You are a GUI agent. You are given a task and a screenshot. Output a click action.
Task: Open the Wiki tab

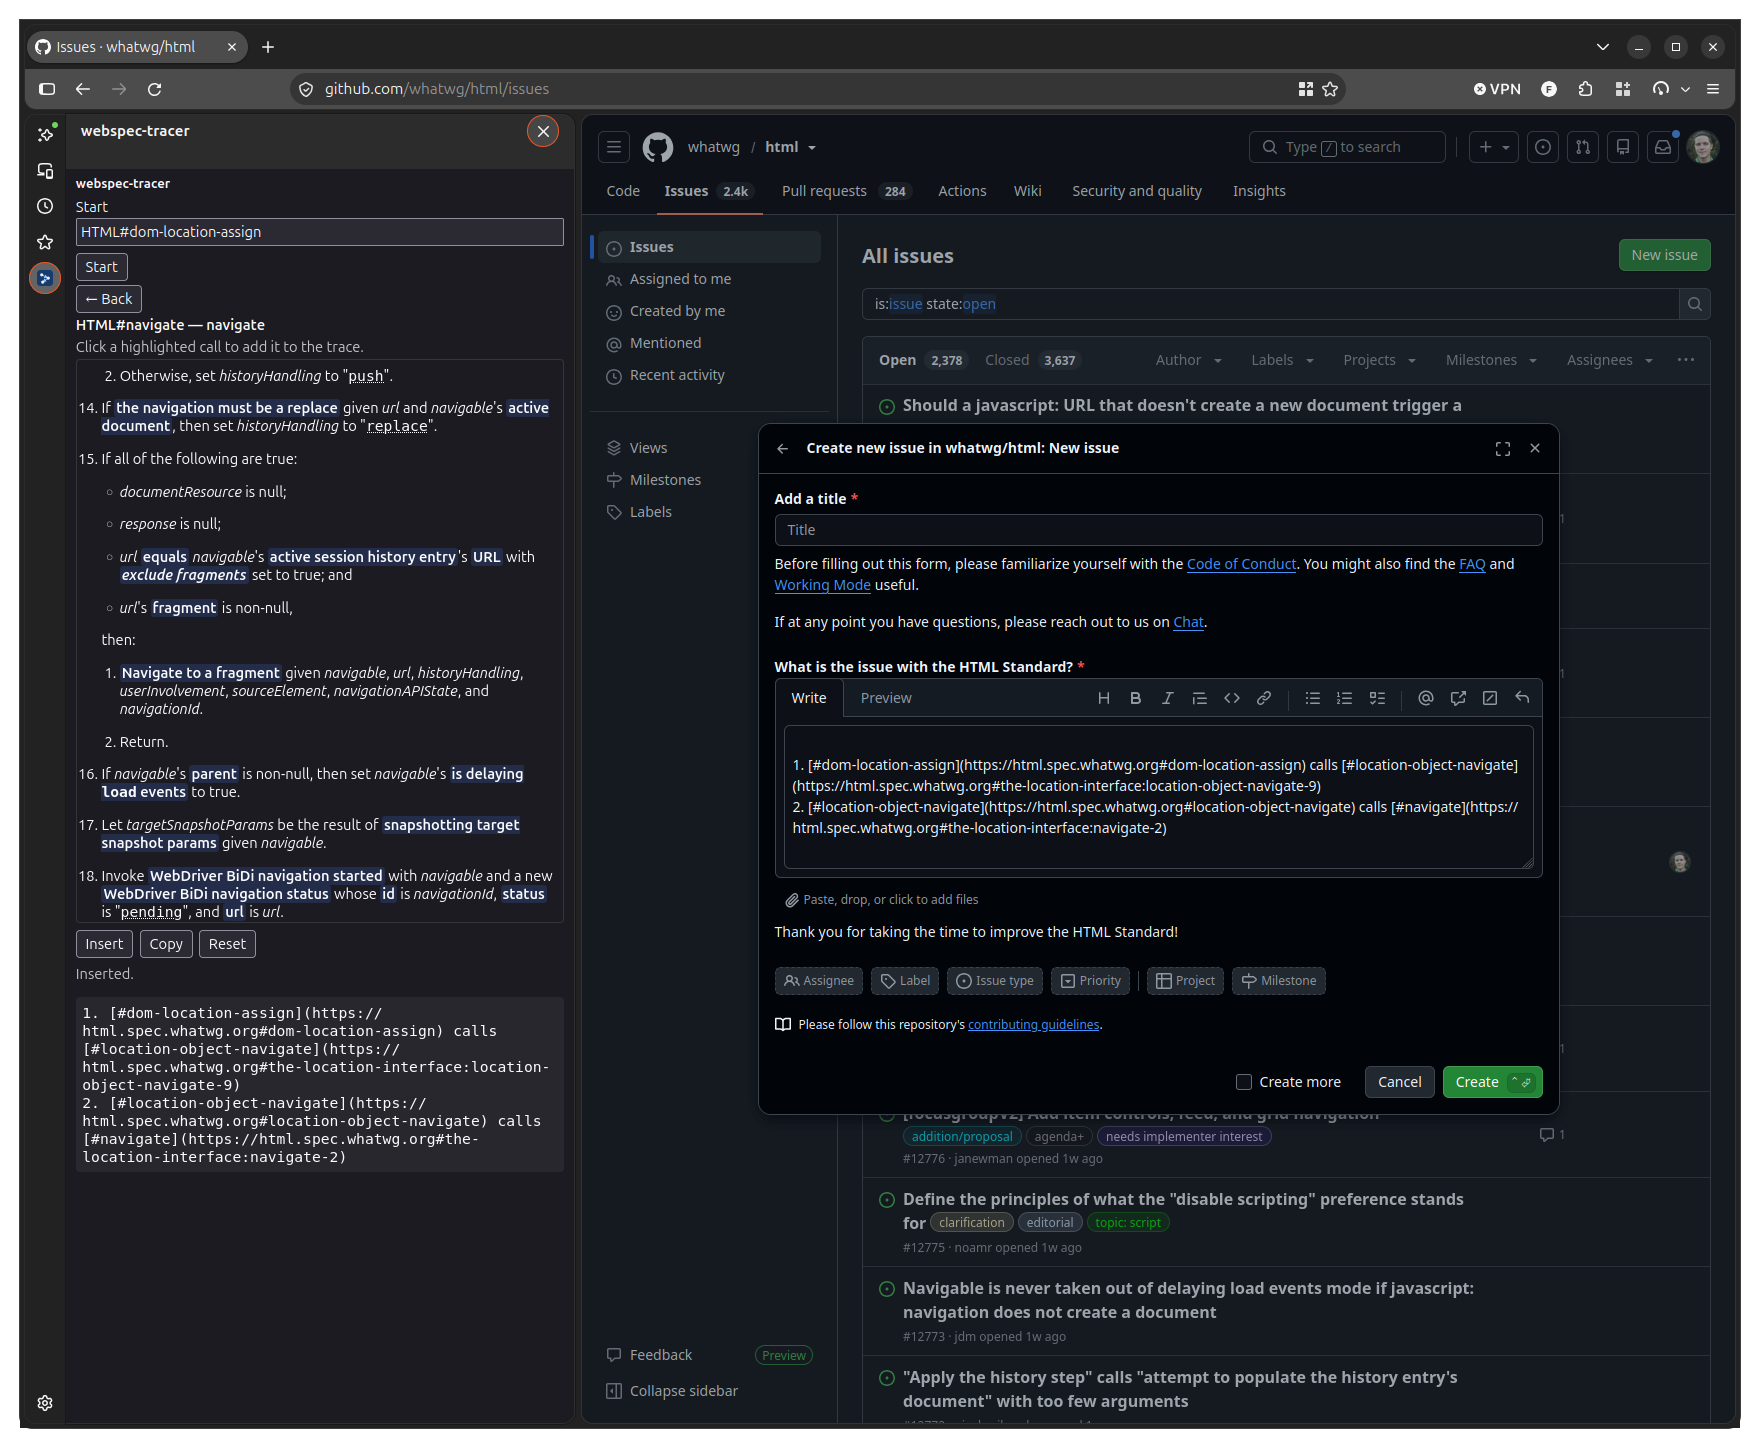(1027, 191)
